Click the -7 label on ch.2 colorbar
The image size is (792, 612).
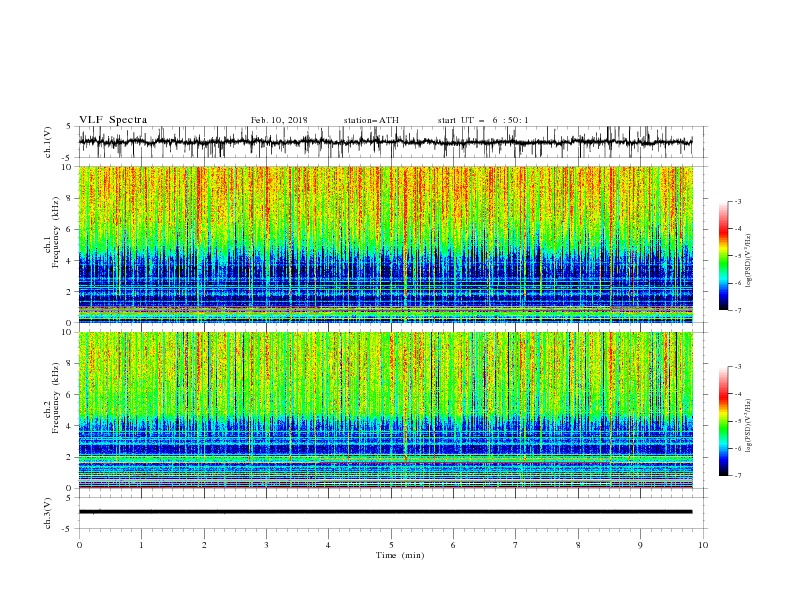click(737, 475)
